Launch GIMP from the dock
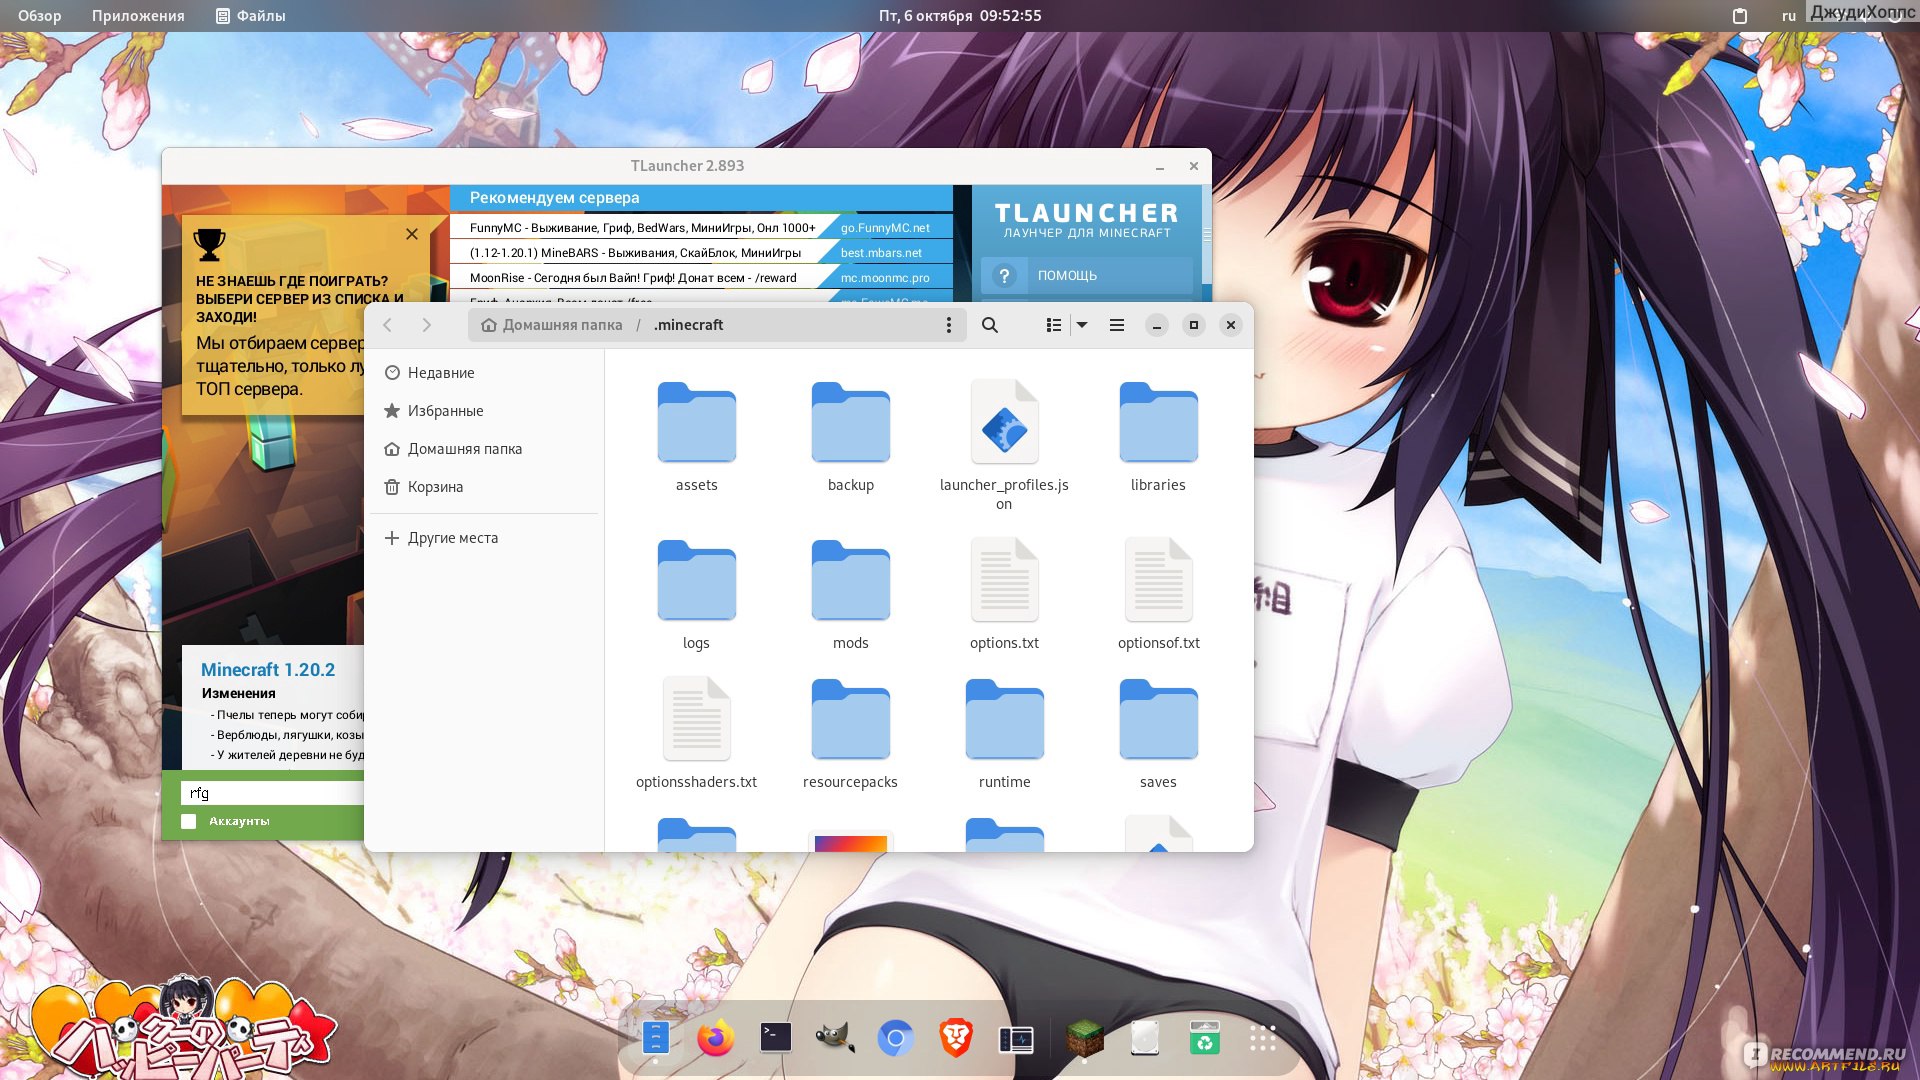Image resolution: width=1920 pixels, height=1080 pixels. click(x=835, y=1038)
